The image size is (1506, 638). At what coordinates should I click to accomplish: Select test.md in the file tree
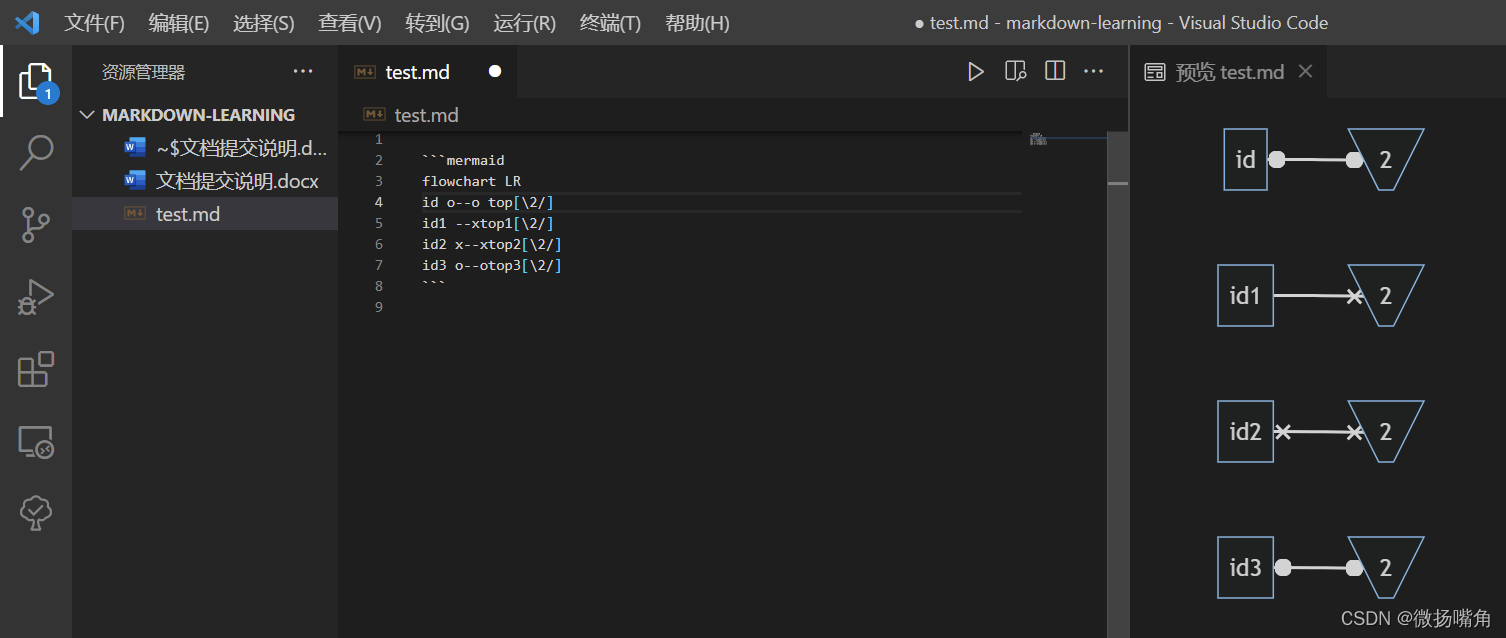(205, 214)
